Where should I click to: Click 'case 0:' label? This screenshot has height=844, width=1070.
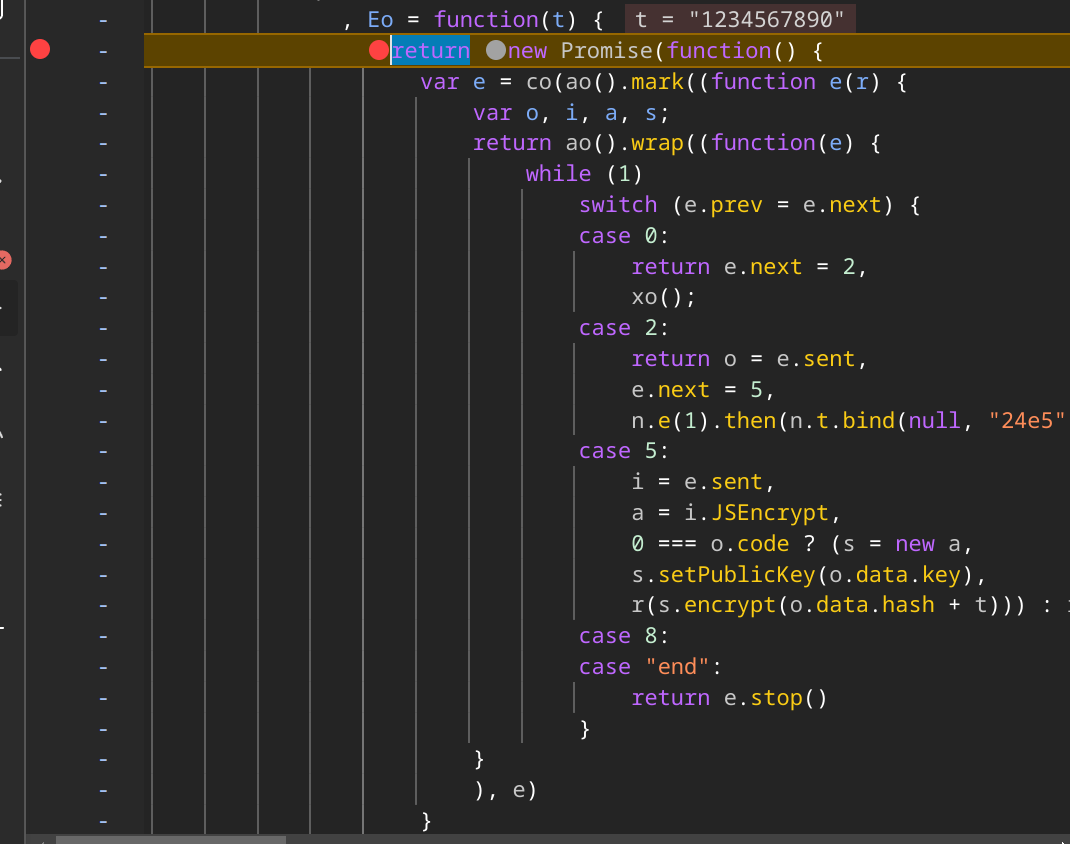[624, 236]
